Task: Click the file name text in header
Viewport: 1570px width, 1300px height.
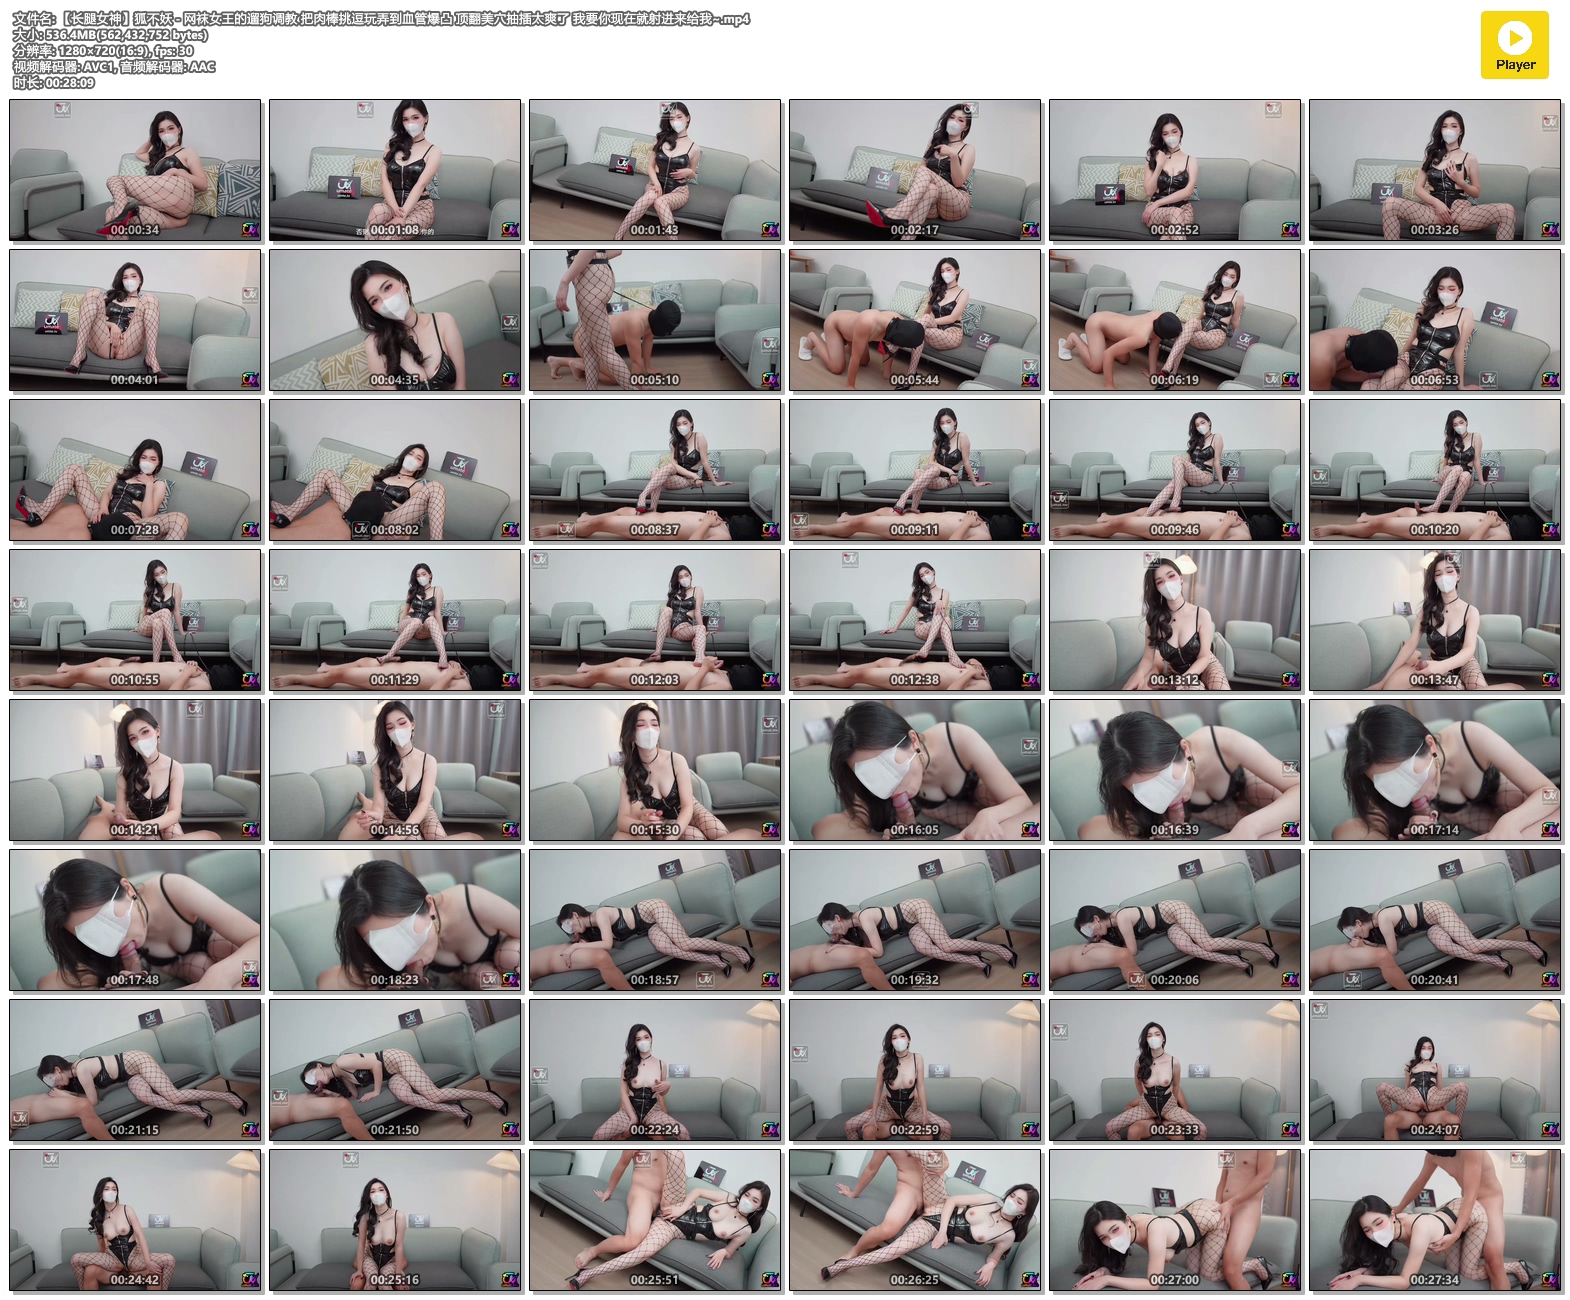Action: click(x=380, y=19)
